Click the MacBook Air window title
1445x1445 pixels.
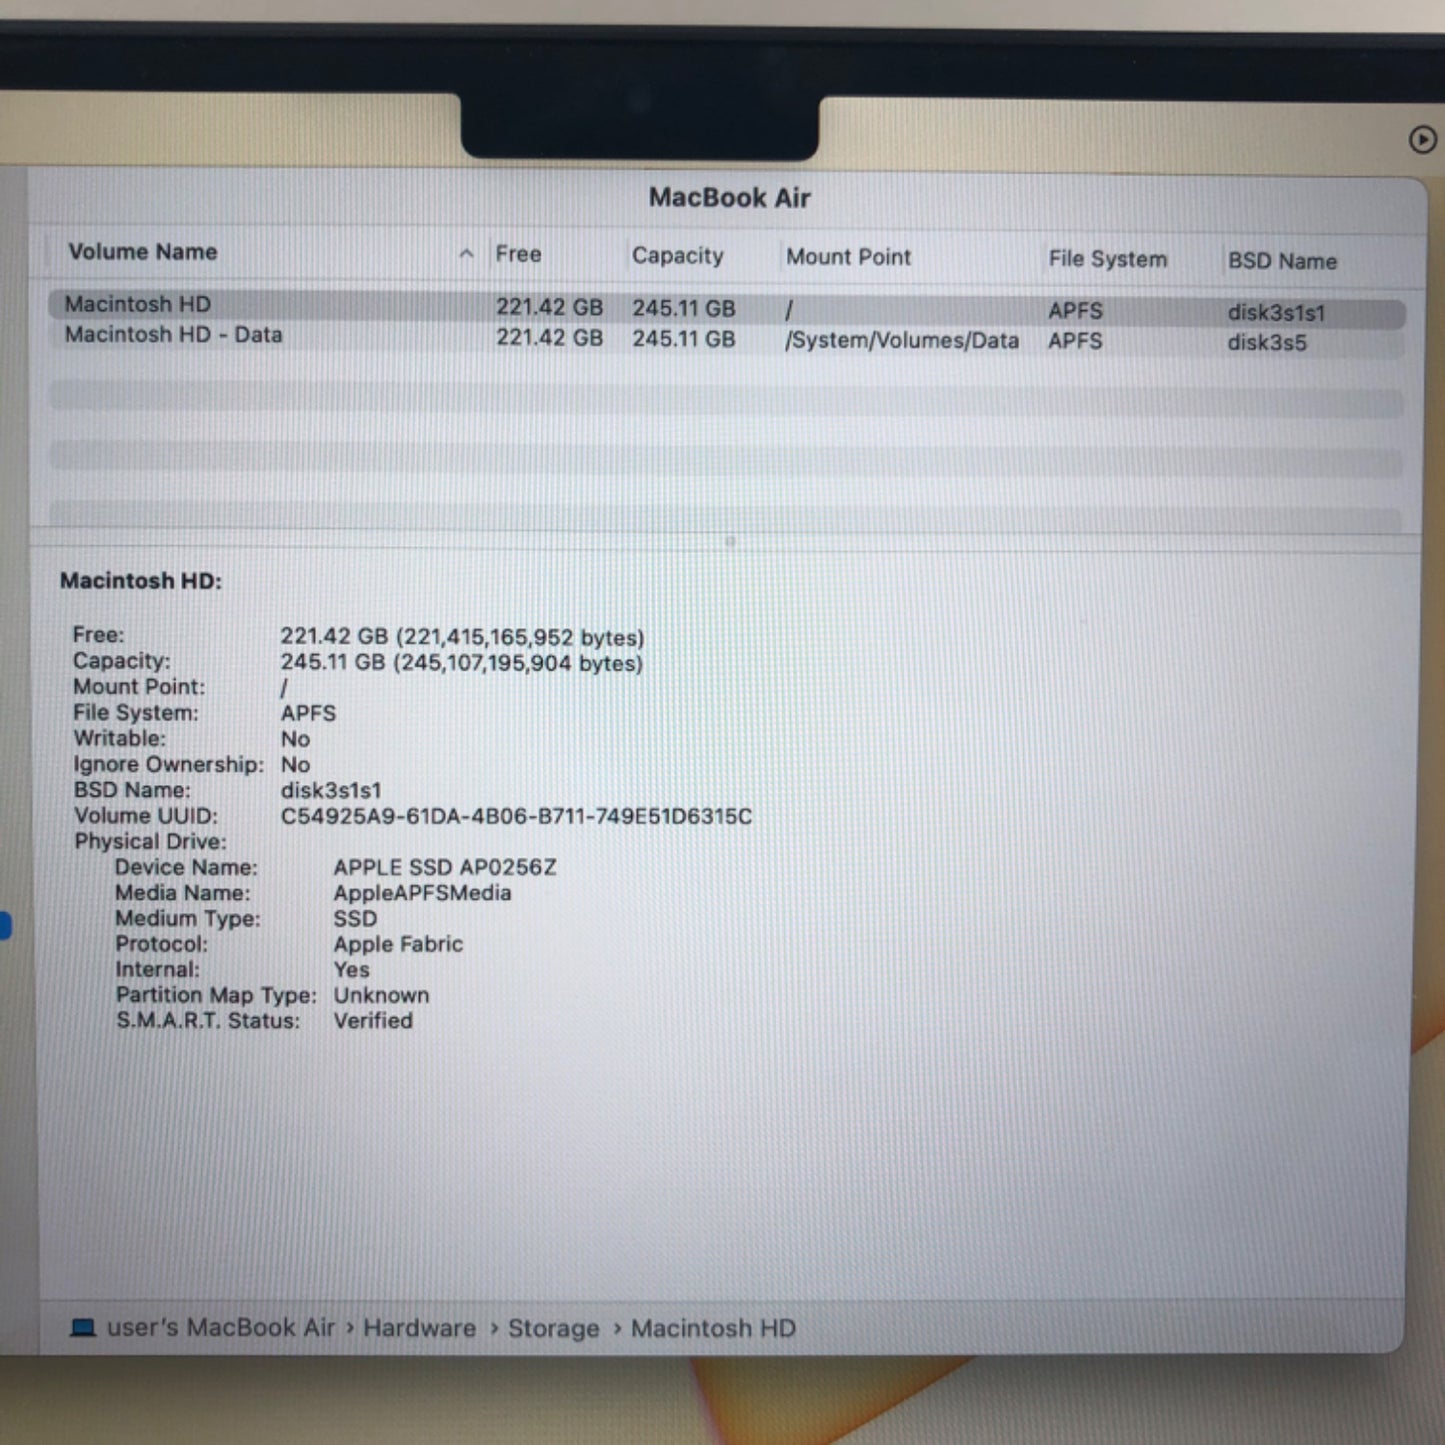click(729, 198)
